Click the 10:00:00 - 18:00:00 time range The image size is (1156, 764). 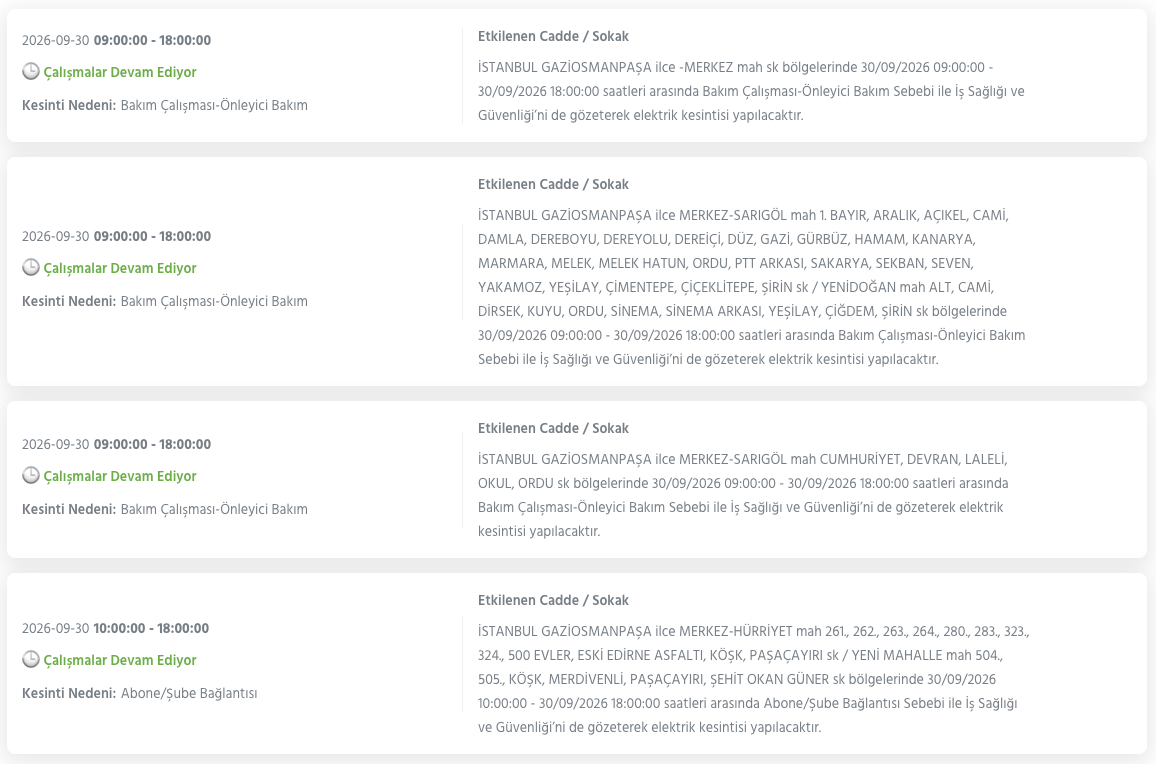[x=151, y=628]
